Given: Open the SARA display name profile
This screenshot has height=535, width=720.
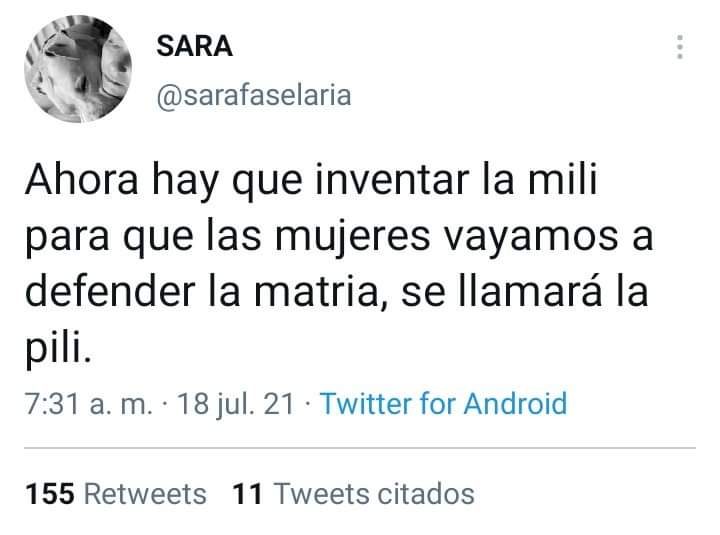Looking at the screenshot, I should point(195,46).
